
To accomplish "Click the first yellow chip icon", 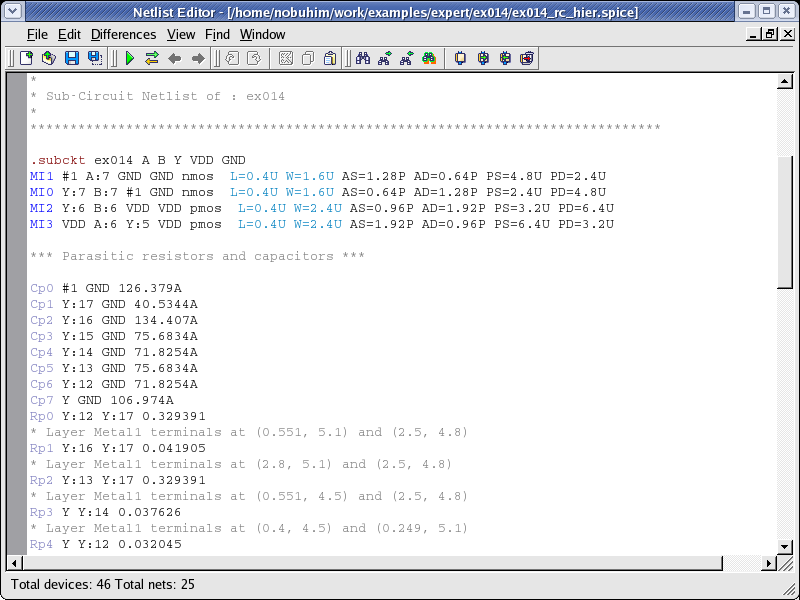I will click(460, 58).
